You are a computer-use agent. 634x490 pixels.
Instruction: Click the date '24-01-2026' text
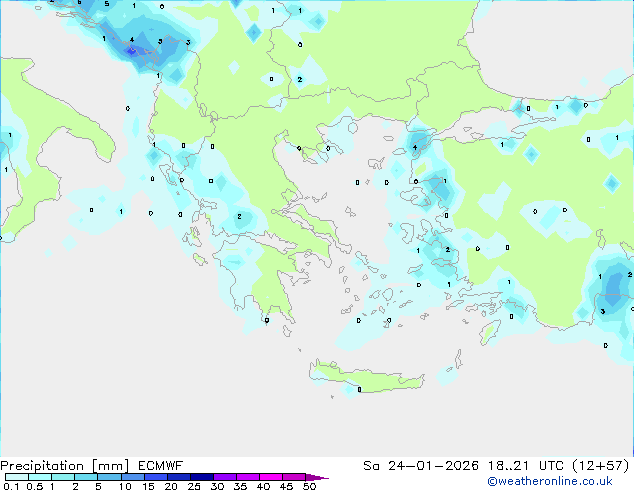point(433,466)
